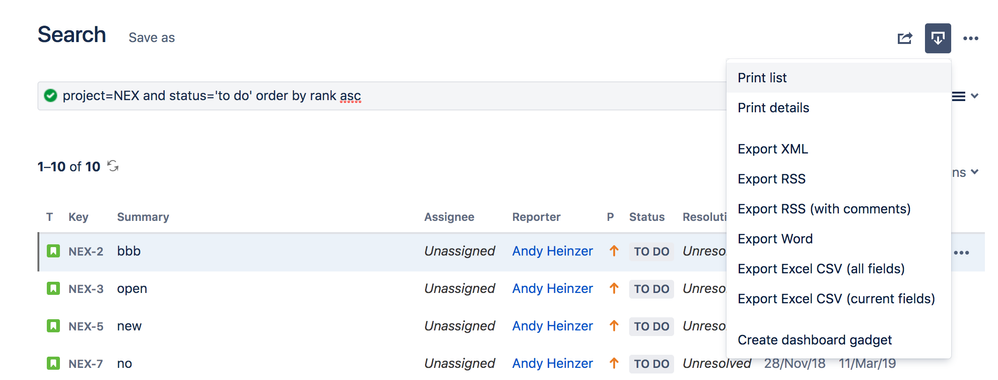Screen dimensions: 998x380
Task: Click Unassigned in the NEX-2 row
Action: coord(460,251)
